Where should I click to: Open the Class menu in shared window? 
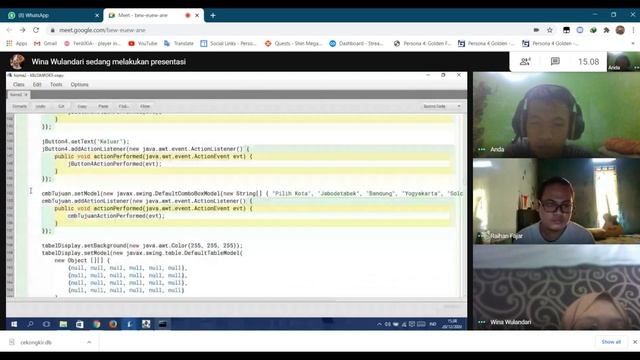click(19, 84)
